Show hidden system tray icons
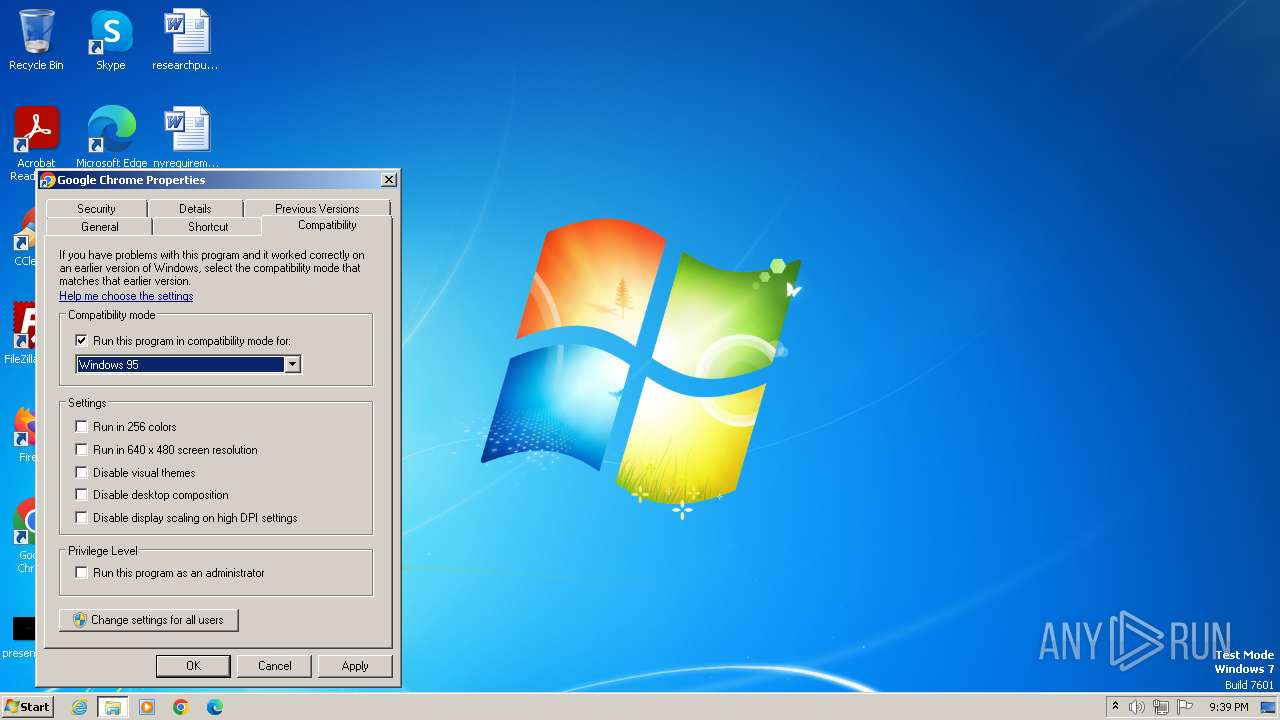1280x720 pixels. [x=1115, y=707]
